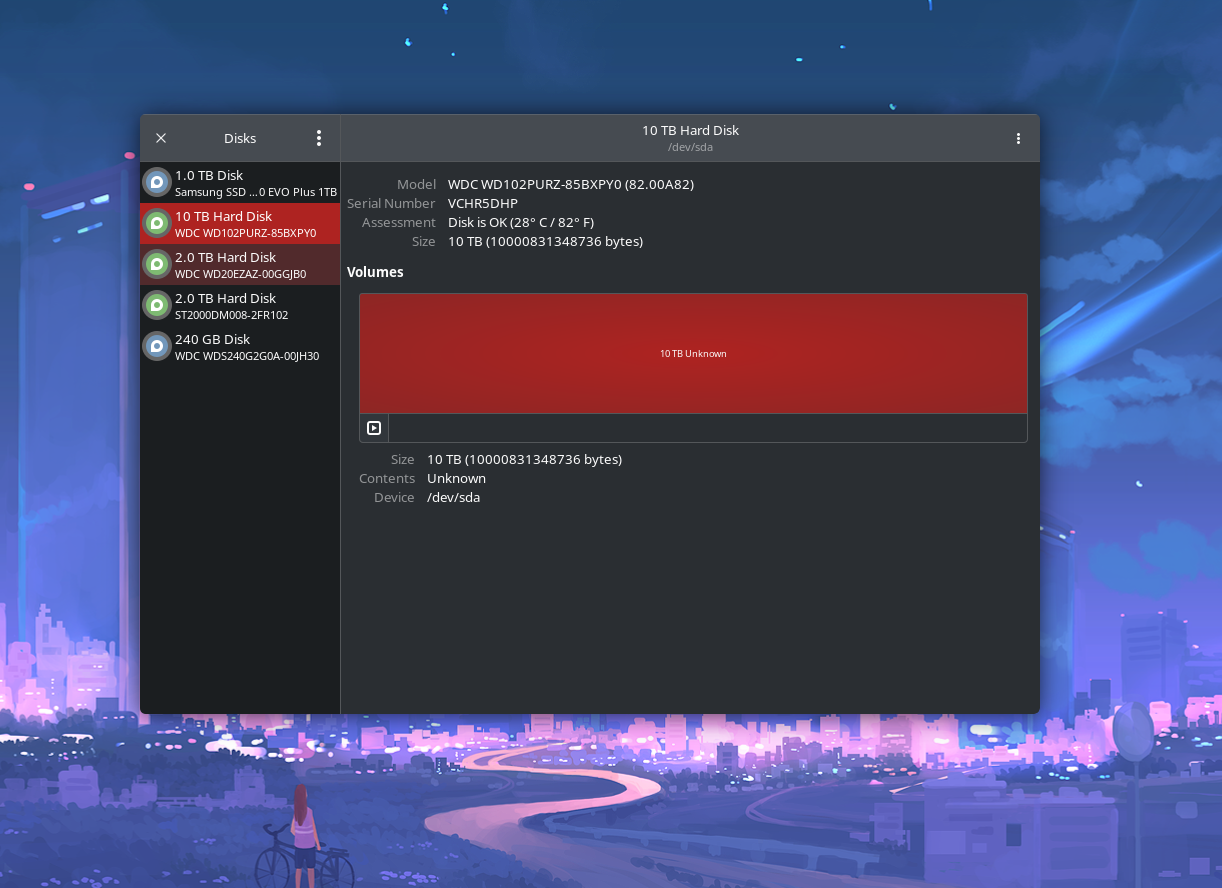Screen dimensions: 1222x888
Task: Click the ST2000DM008 hard disk drive icon
Action: (x=157, y=305)
